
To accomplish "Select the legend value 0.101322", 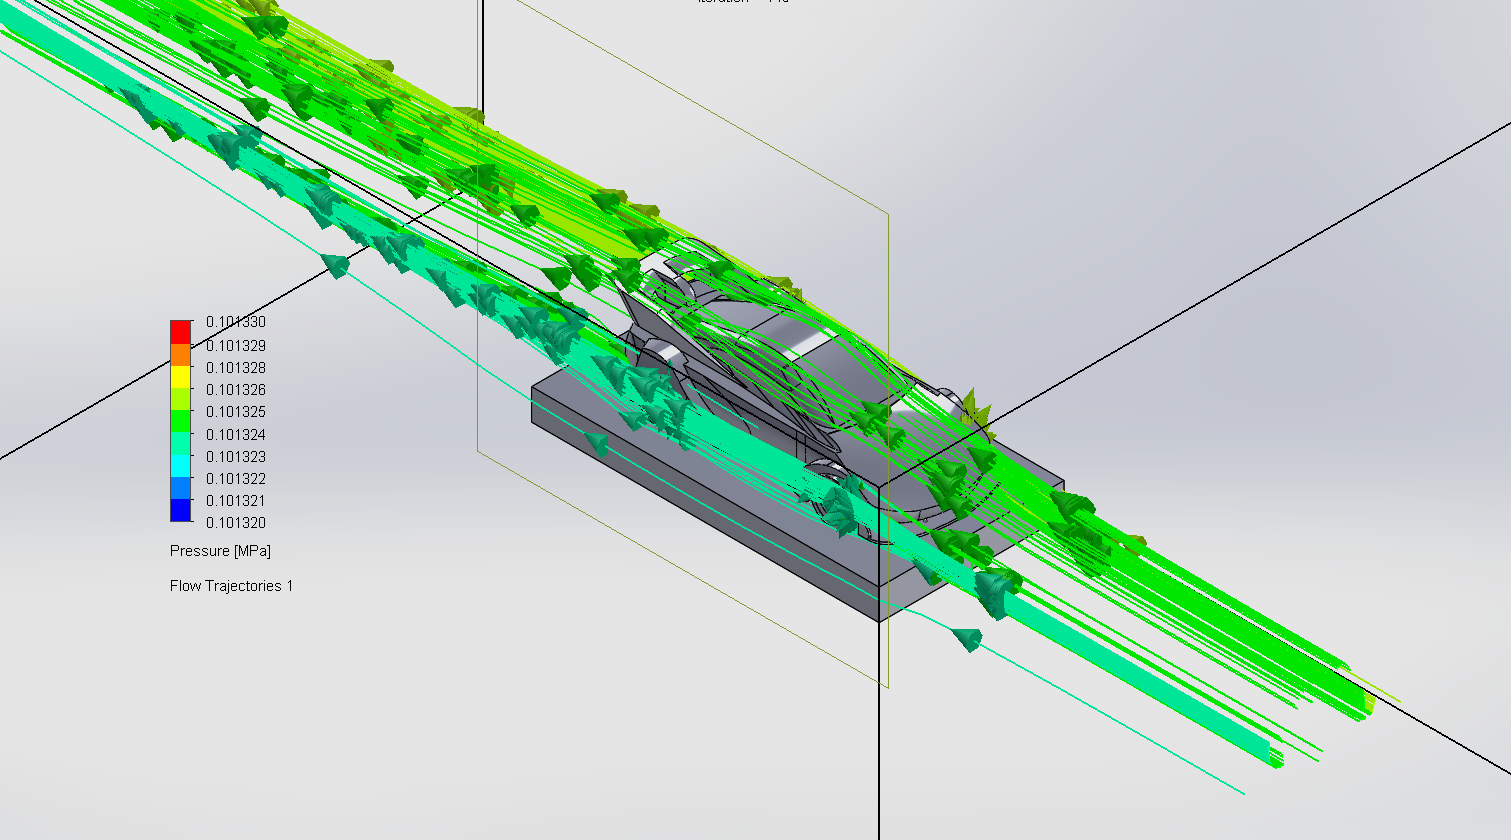I will [x=236, y=479].
